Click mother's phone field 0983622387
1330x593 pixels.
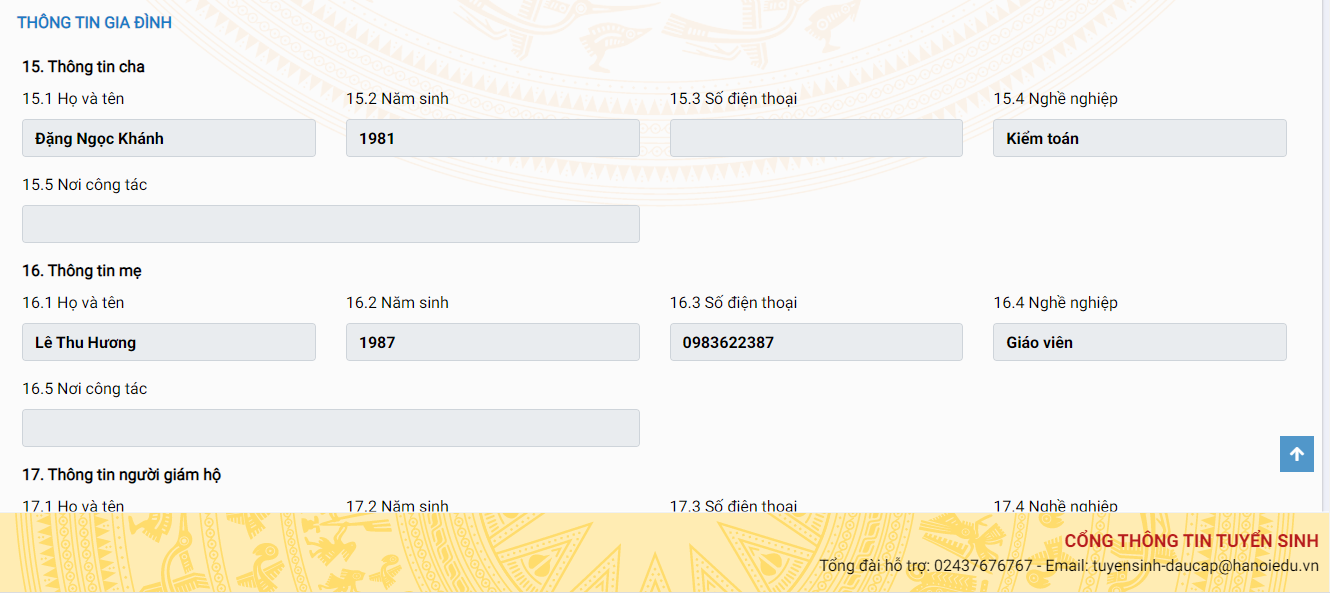point(816,342)
